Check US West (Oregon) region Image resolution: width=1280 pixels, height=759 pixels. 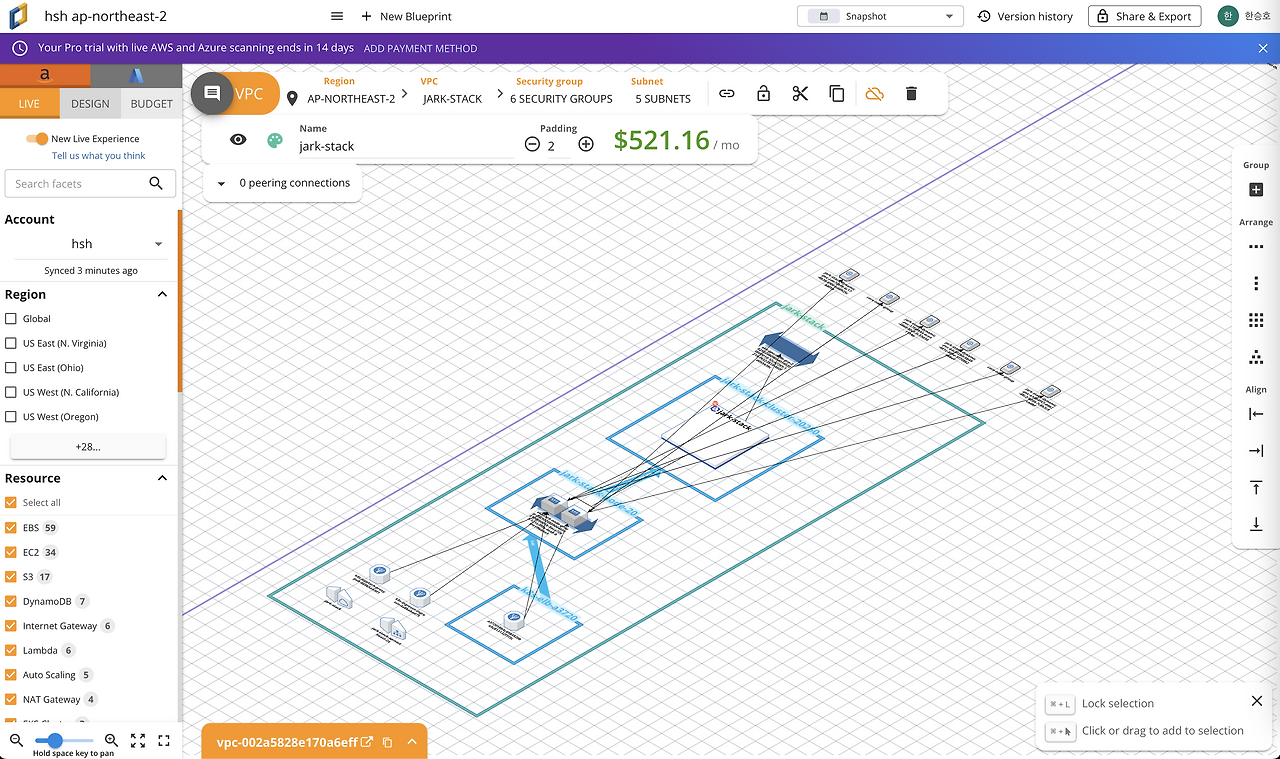click(x=11, y=417)
